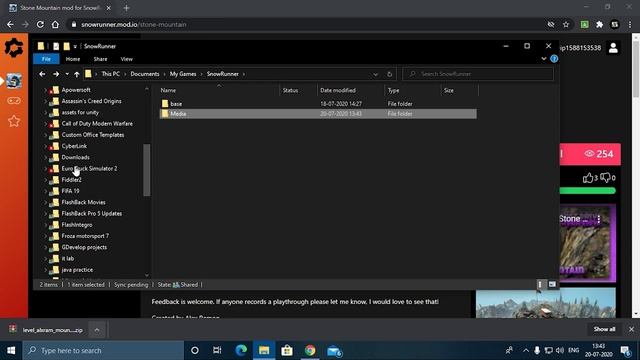Open the View ribbon tab
Image resolution: width=640 pixels, height=360 pixels.
127,59
